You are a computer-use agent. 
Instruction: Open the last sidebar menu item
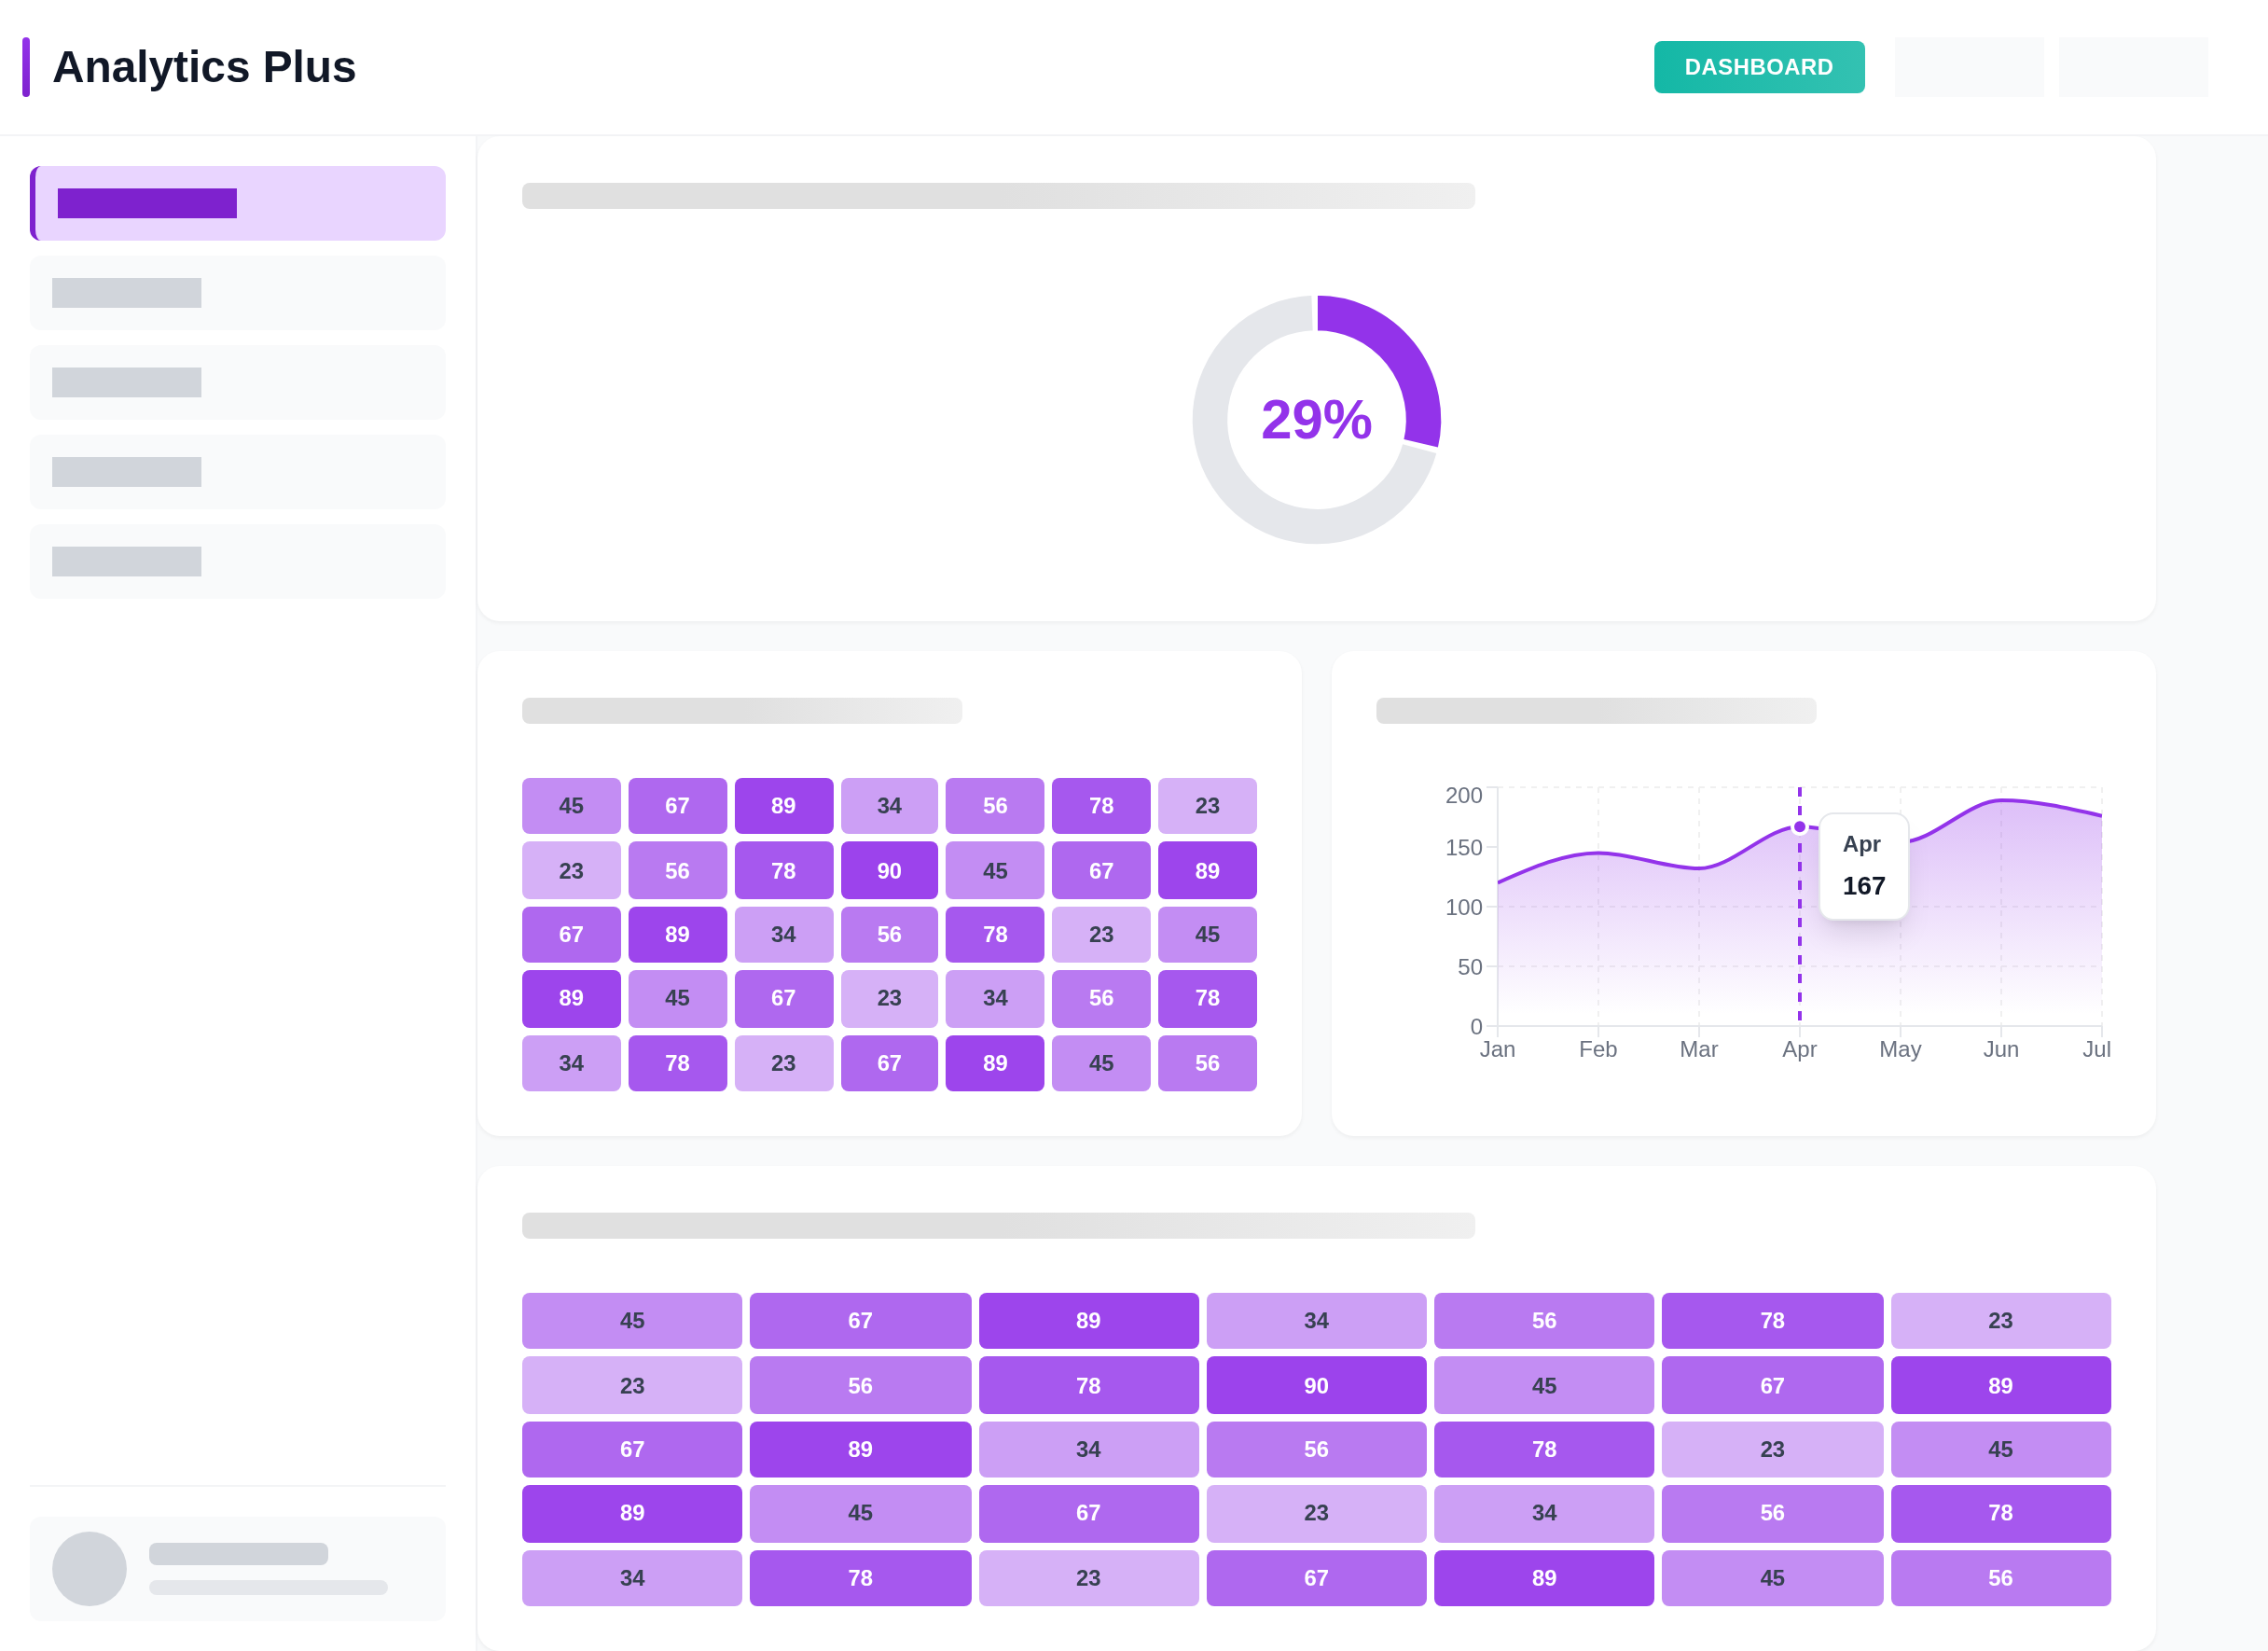click(238, 561)
